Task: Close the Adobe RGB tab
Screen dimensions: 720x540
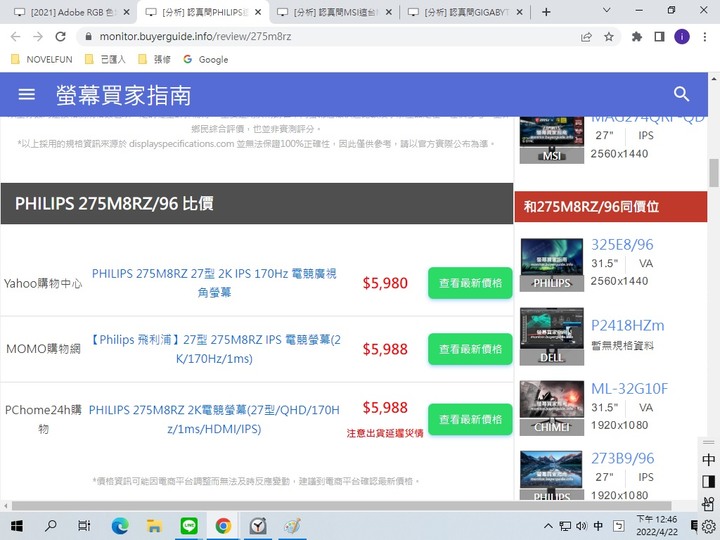Action: pos(127,12)
